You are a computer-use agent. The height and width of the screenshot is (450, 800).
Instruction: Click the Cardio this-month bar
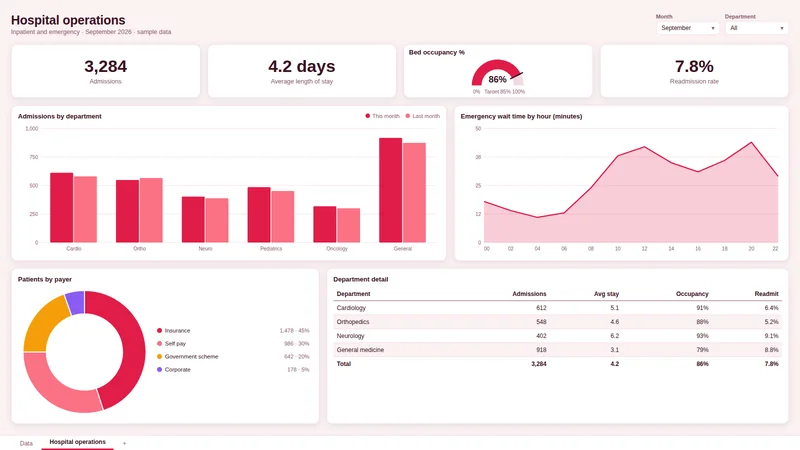62,208
